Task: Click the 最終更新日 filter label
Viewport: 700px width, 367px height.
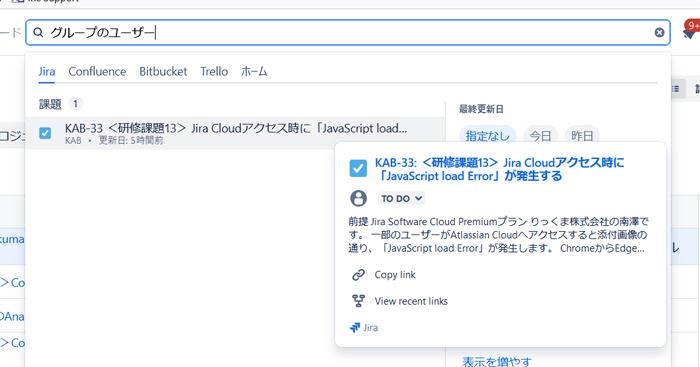Action: (x=481, y=109)
